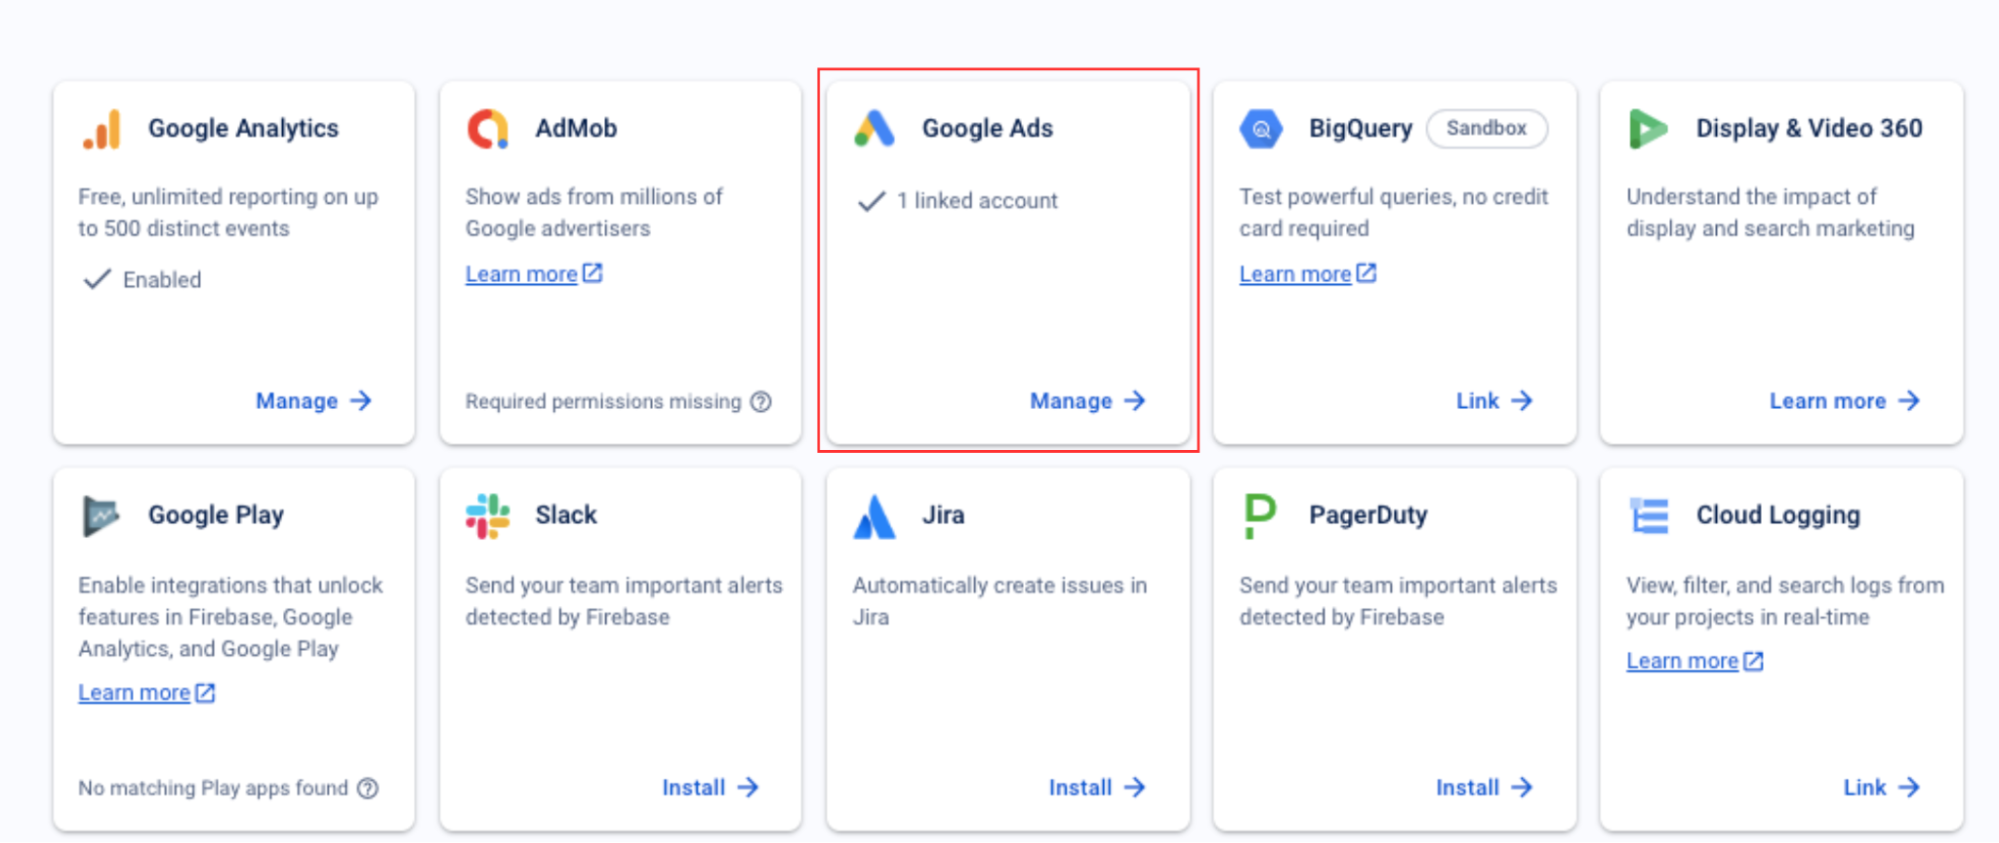The image size is (1999, 843).
Task: Click the Google Analytics bar chart icon
Action: point(102,129)
